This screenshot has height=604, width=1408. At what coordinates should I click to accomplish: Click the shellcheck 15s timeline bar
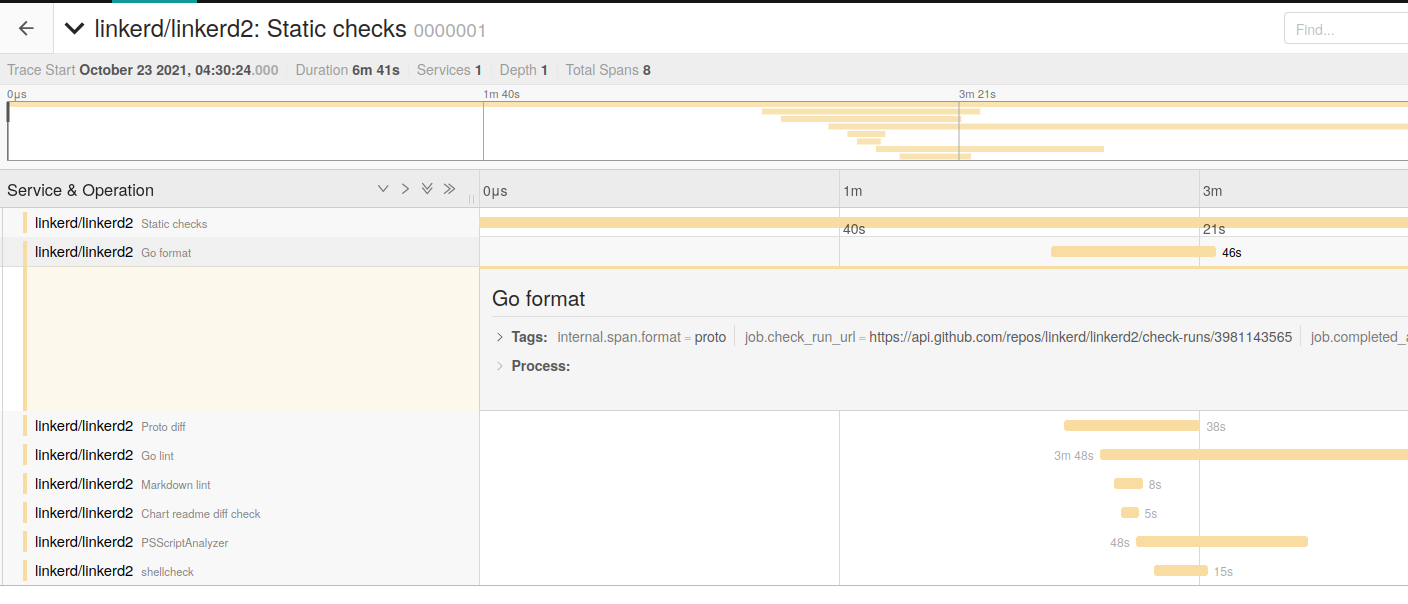1181,571
